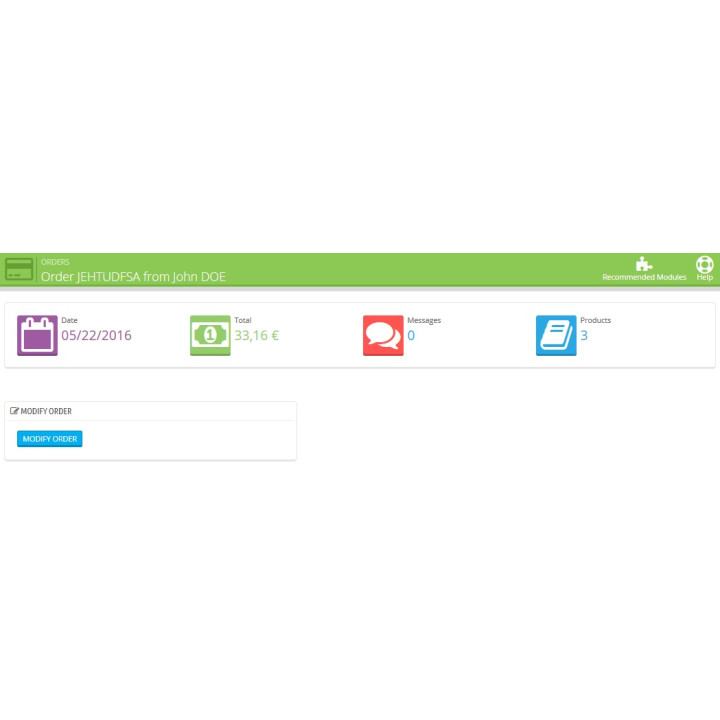Click the Recommended Modules label
Screen dimensions: 720x720
pyautogui.click(x=644, y=277)
